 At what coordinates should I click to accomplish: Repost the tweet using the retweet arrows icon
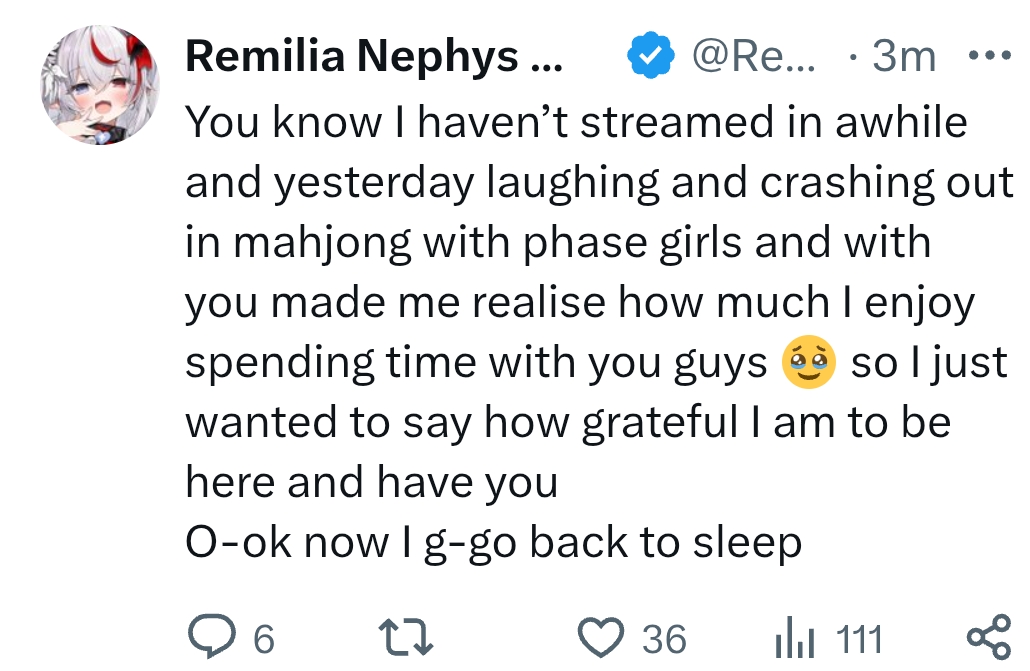(x=406, y=637)
